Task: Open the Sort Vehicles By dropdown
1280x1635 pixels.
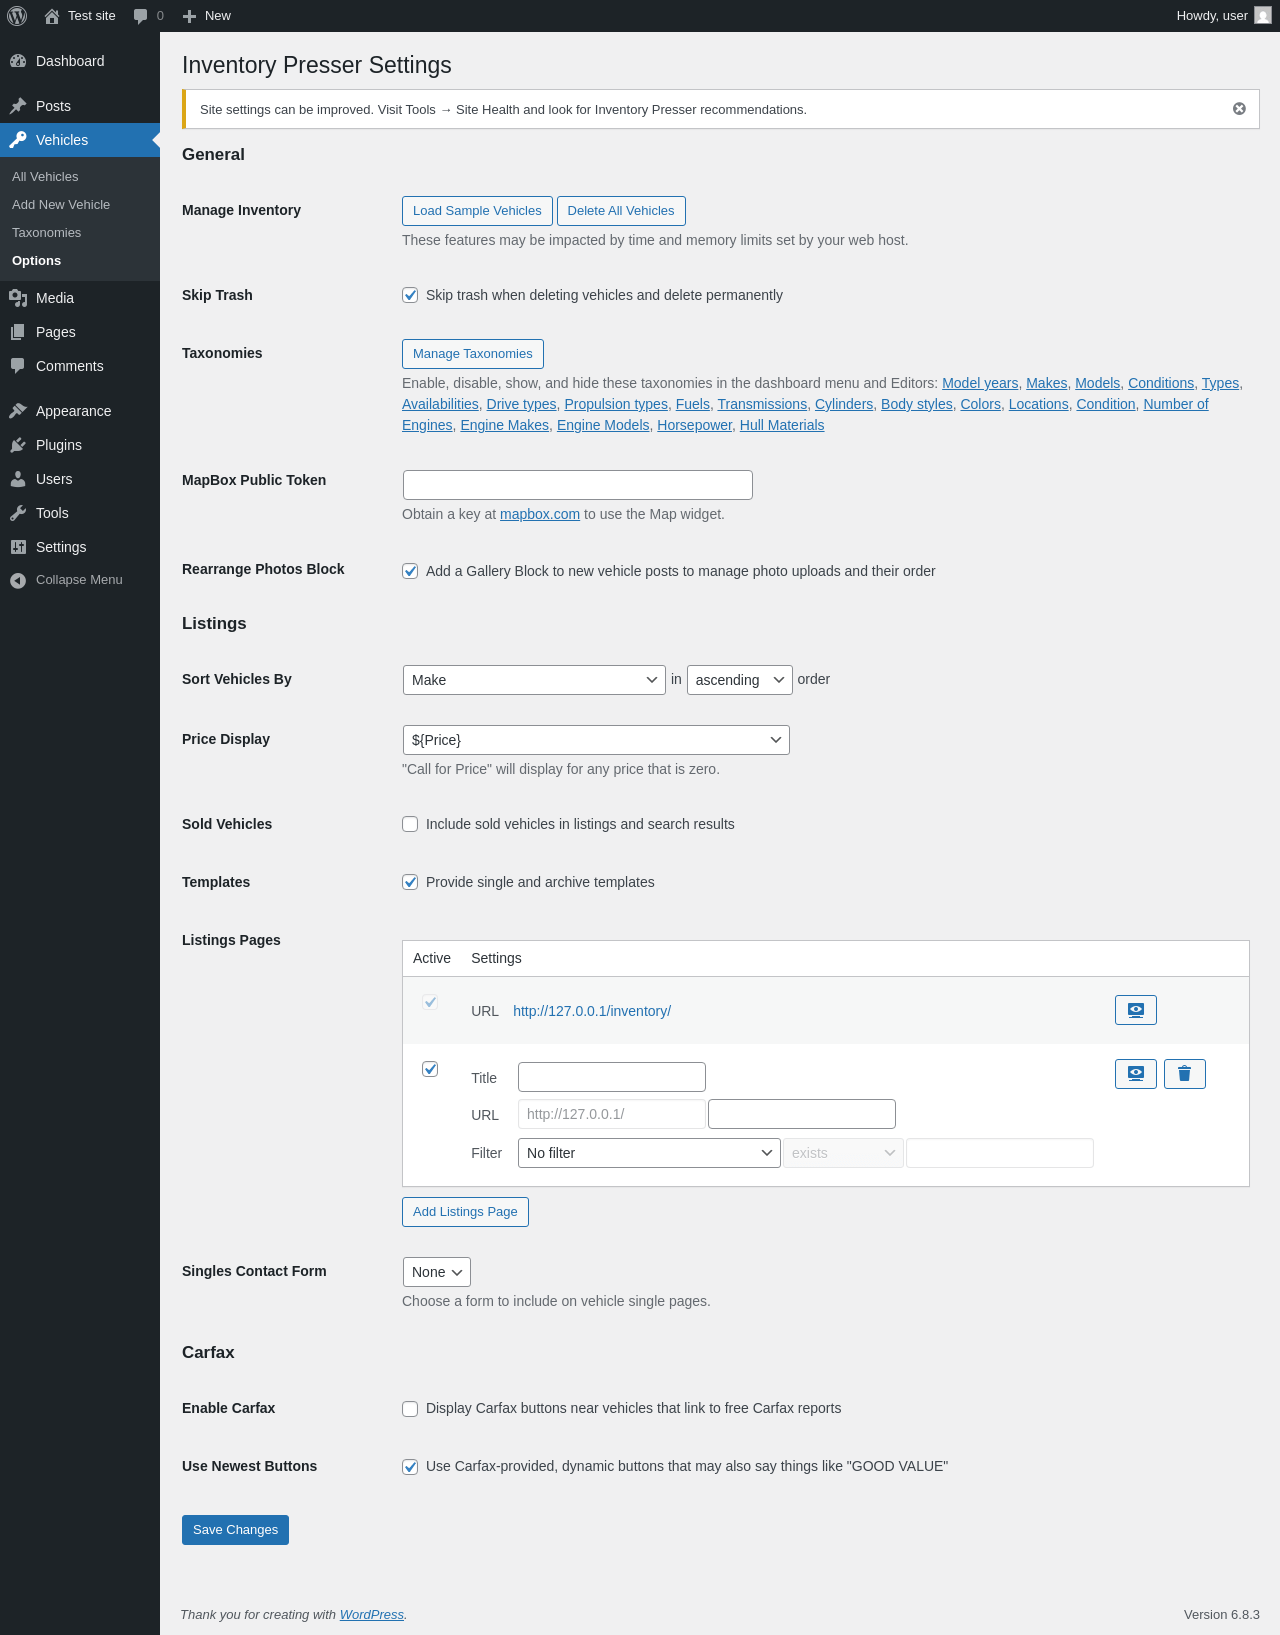Action: coord(534,680)
